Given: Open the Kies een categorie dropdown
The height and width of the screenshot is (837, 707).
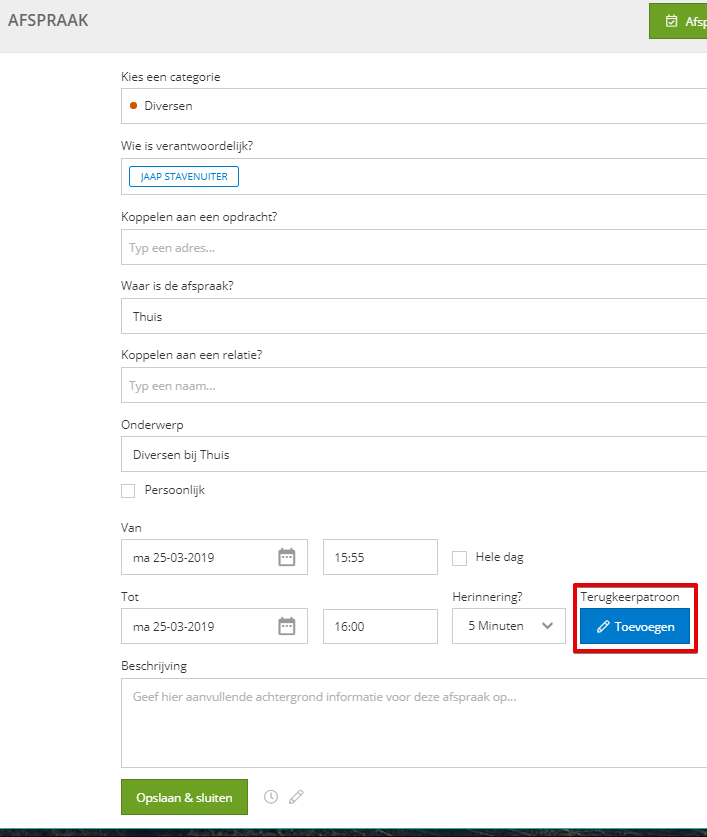Looking at the screenshot, I should [x=414, y=106].
